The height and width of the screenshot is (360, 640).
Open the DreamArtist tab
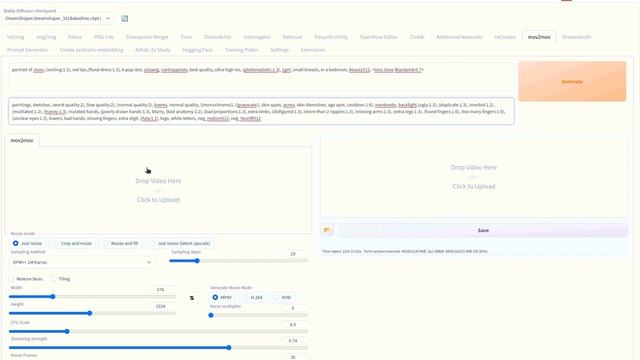coord(218,37)
